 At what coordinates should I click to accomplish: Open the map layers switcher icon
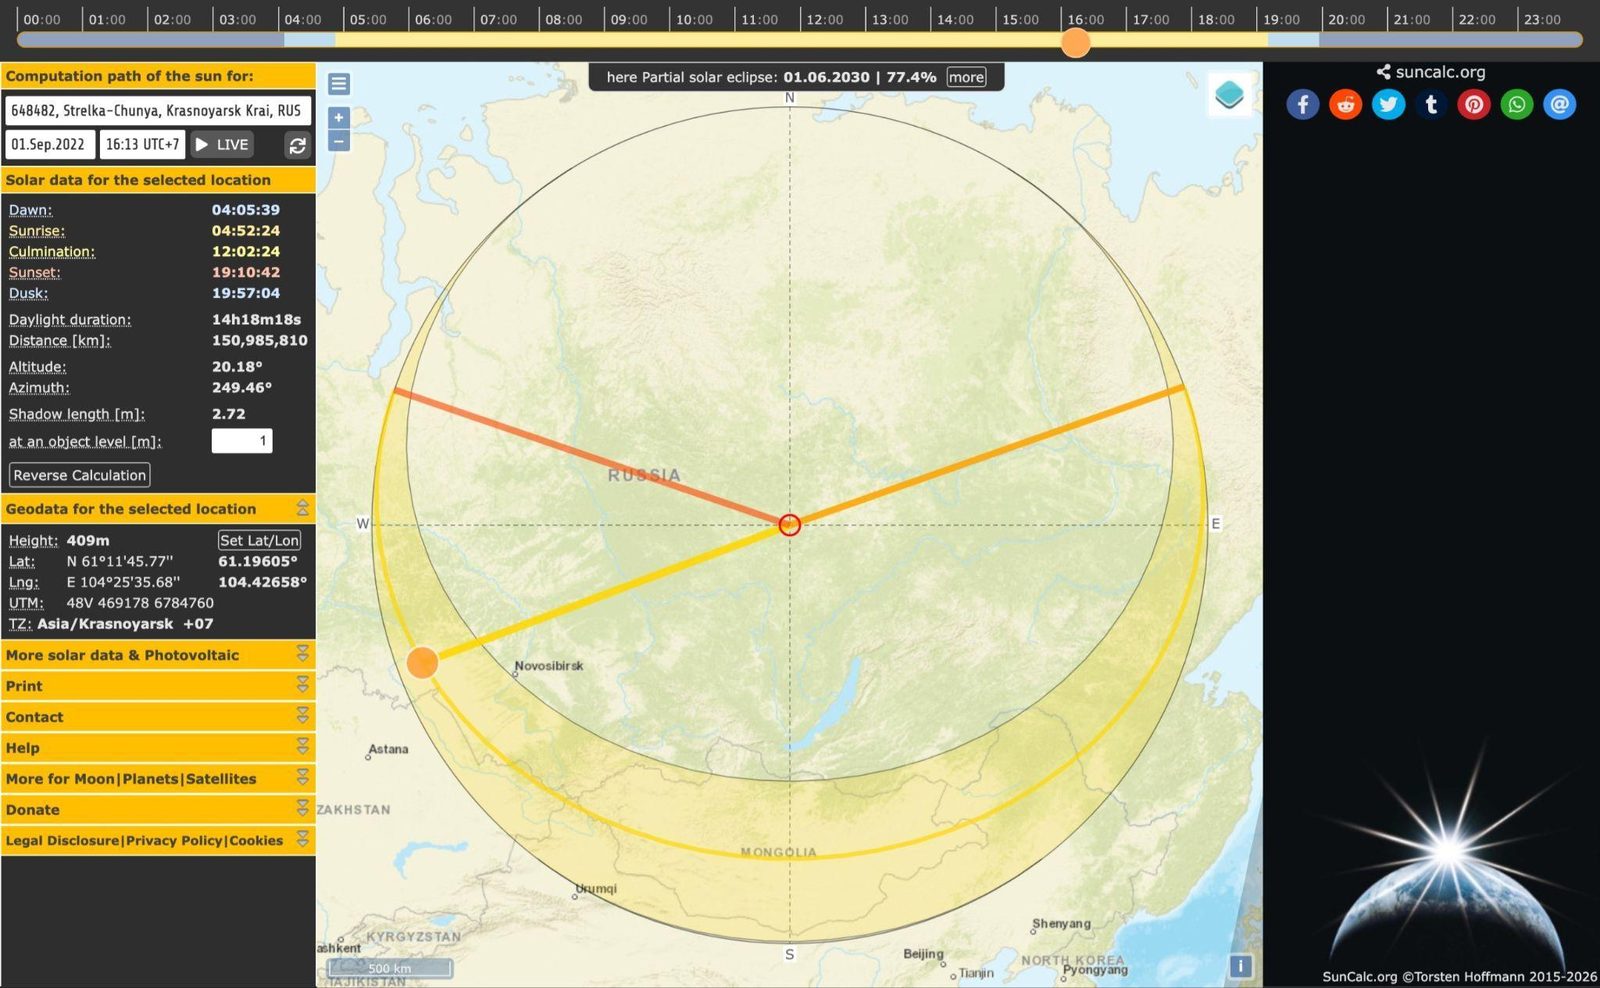[x=1229, y=96]
